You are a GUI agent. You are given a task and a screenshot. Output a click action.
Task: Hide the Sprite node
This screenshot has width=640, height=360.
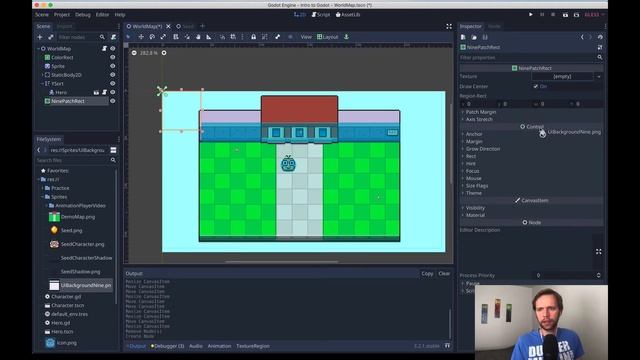coord(113,66)
